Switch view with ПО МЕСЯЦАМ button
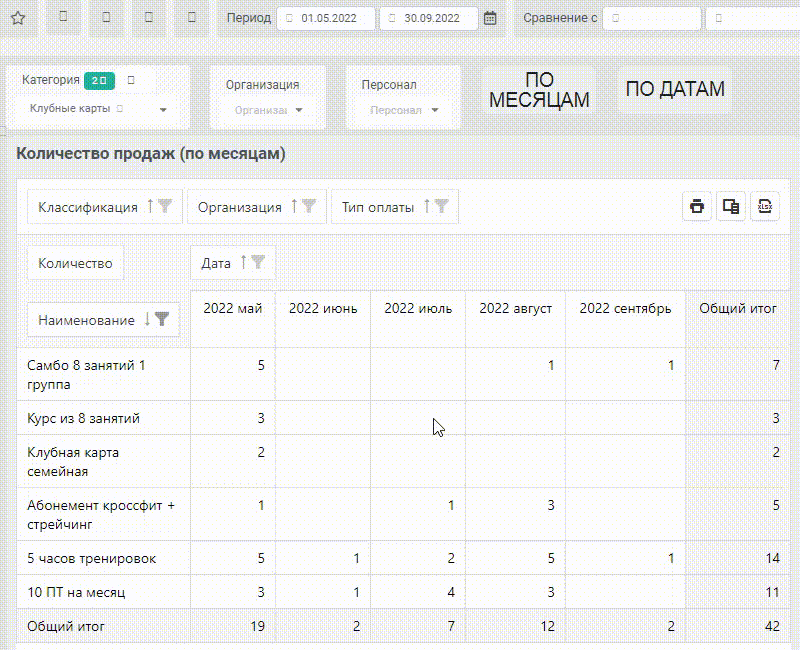 pyautogui.click(x=539, y=90)
